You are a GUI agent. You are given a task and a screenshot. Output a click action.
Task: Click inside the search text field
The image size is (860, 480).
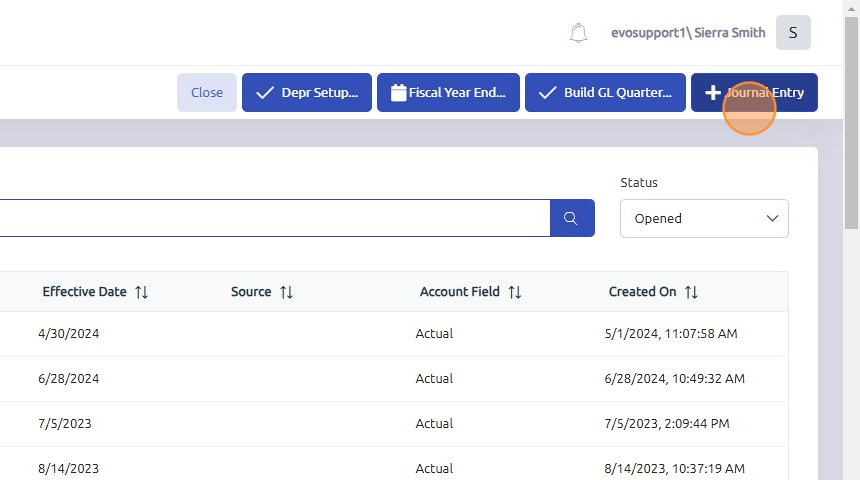point(270,218)
